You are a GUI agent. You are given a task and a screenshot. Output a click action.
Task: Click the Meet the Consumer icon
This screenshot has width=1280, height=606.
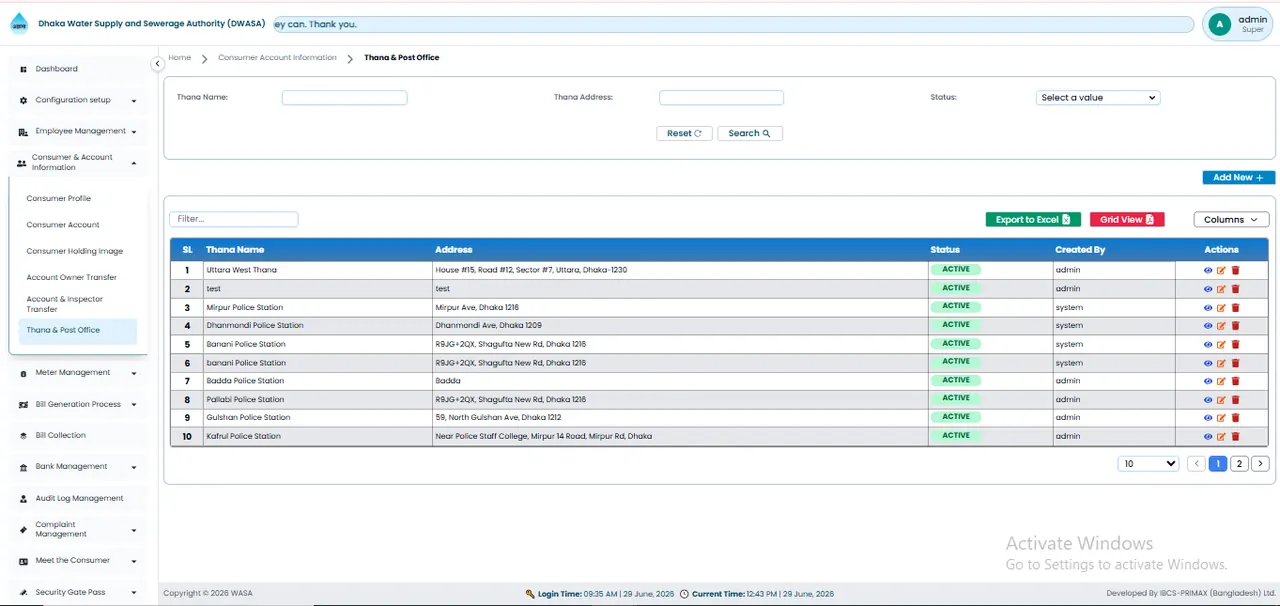[23, 561]
